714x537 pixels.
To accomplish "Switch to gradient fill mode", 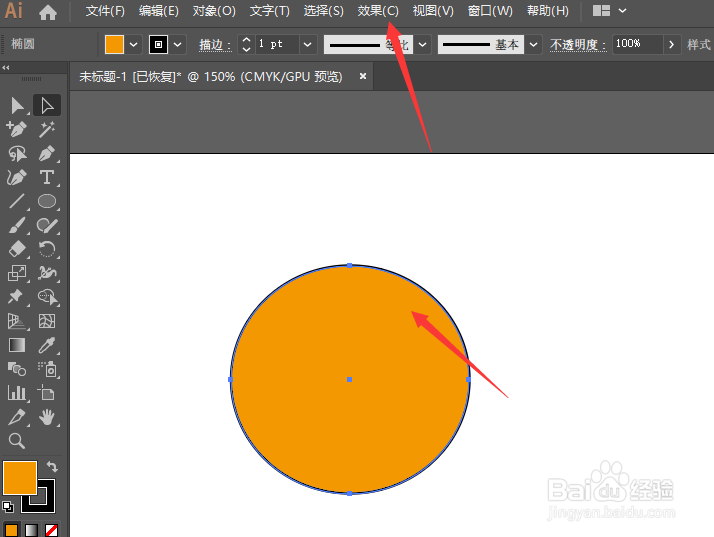I will pyautogui.click(x=31, y=529).
